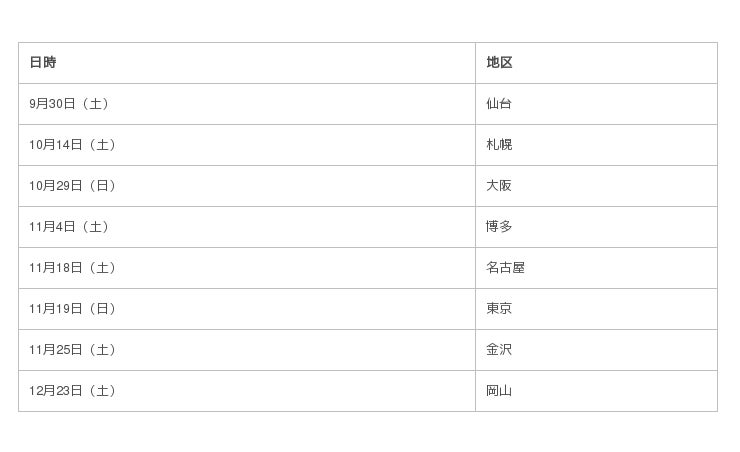Click the text 東京 in the table
Image resolution: width=740 pixels, height=452 pixels.
[x=499, y=309]
